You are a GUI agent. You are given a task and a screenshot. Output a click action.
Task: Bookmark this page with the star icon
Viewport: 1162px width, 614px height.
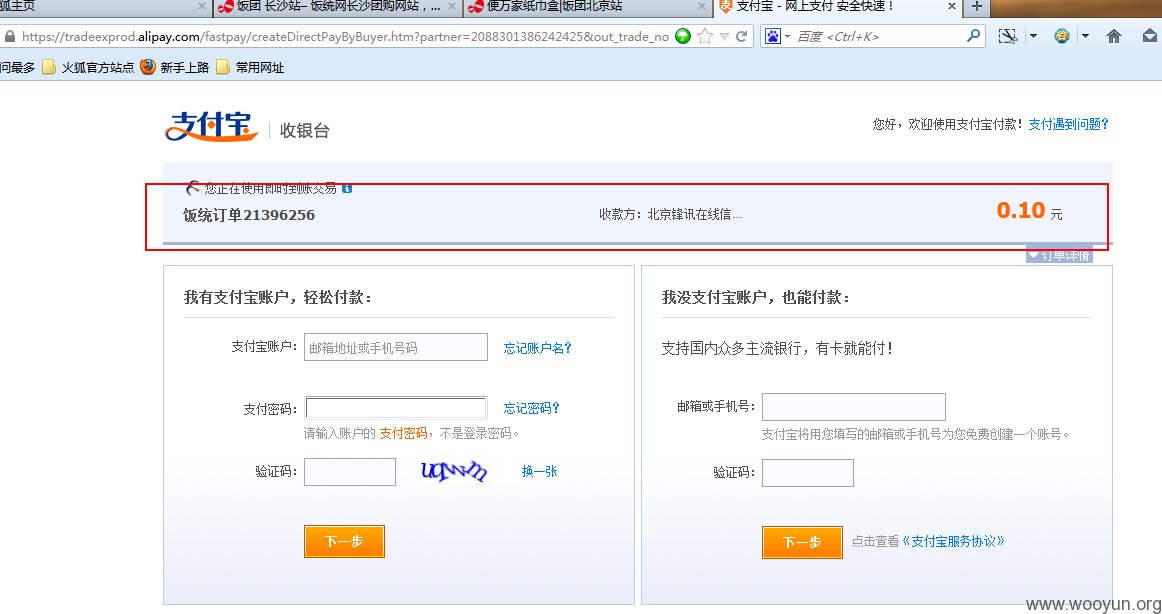coord(706,36)
